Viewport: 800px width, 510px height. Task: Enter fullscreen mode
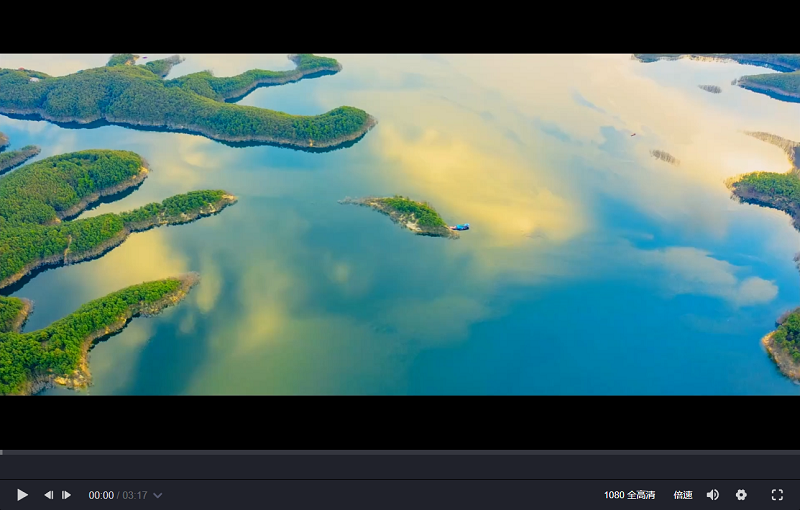point(777,495)
